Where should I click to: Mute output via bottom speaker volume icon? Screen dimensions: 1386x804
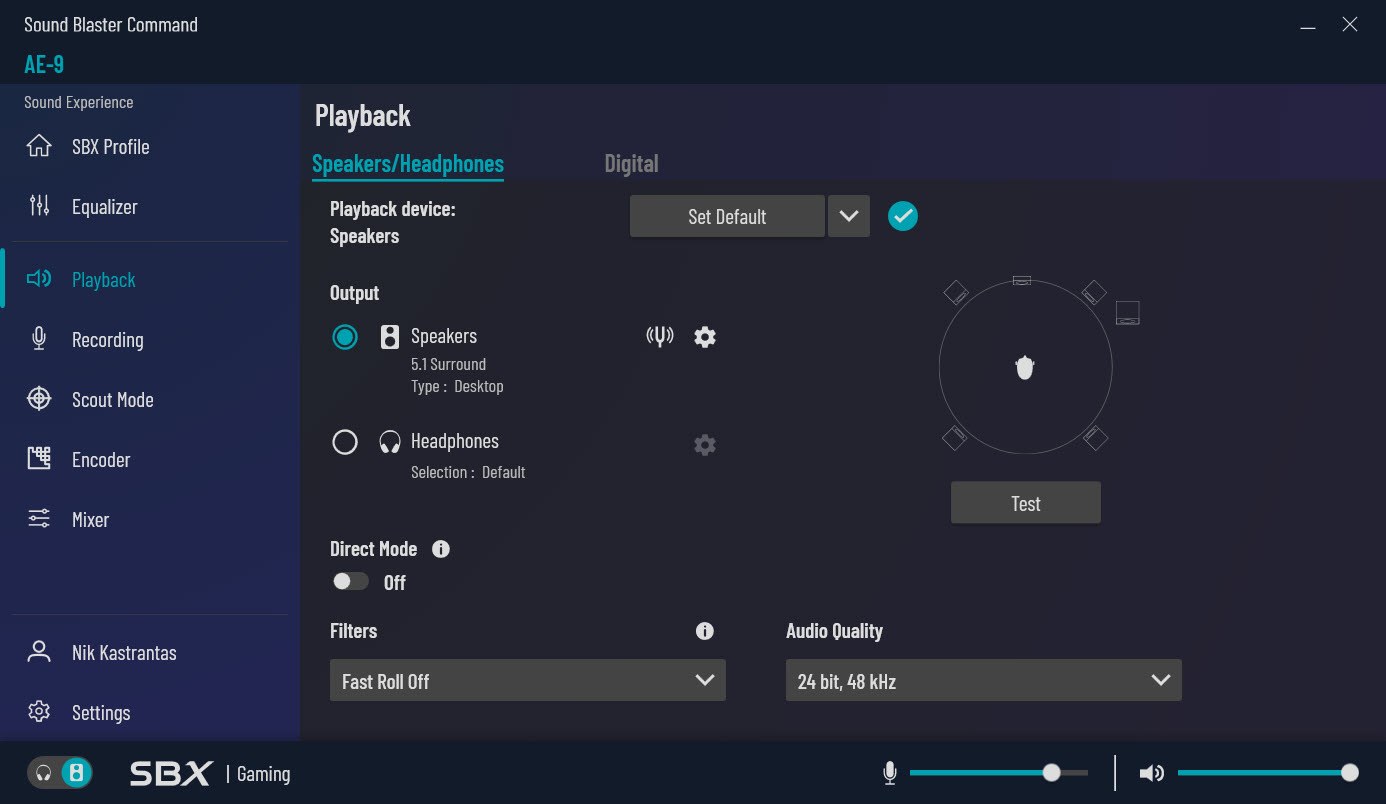point(1152,773)
